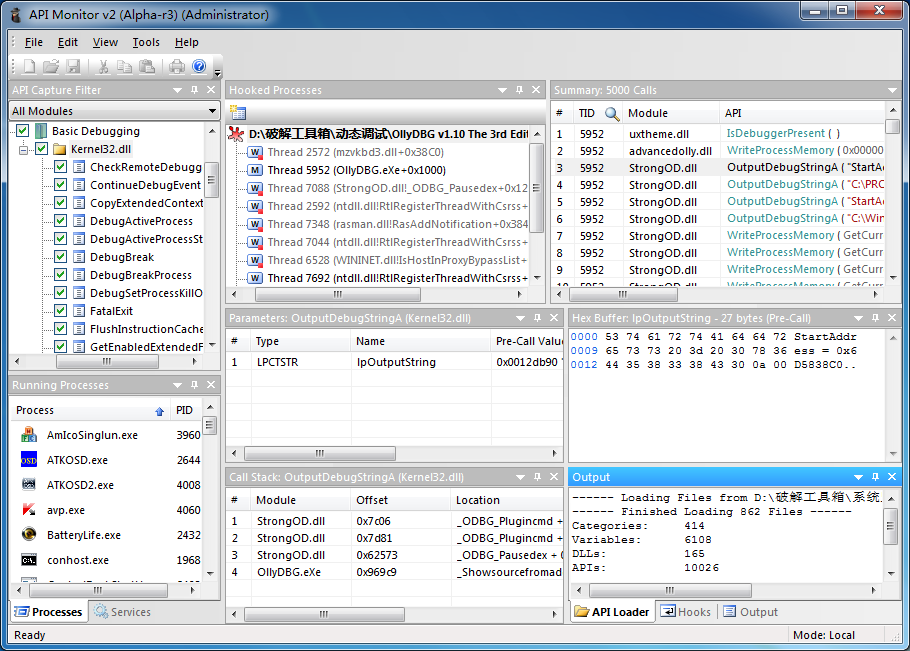Viewport: 910px width, 651px height.
Task: Open the Hooked Processes panel options arrow
Action: [503, 90]
